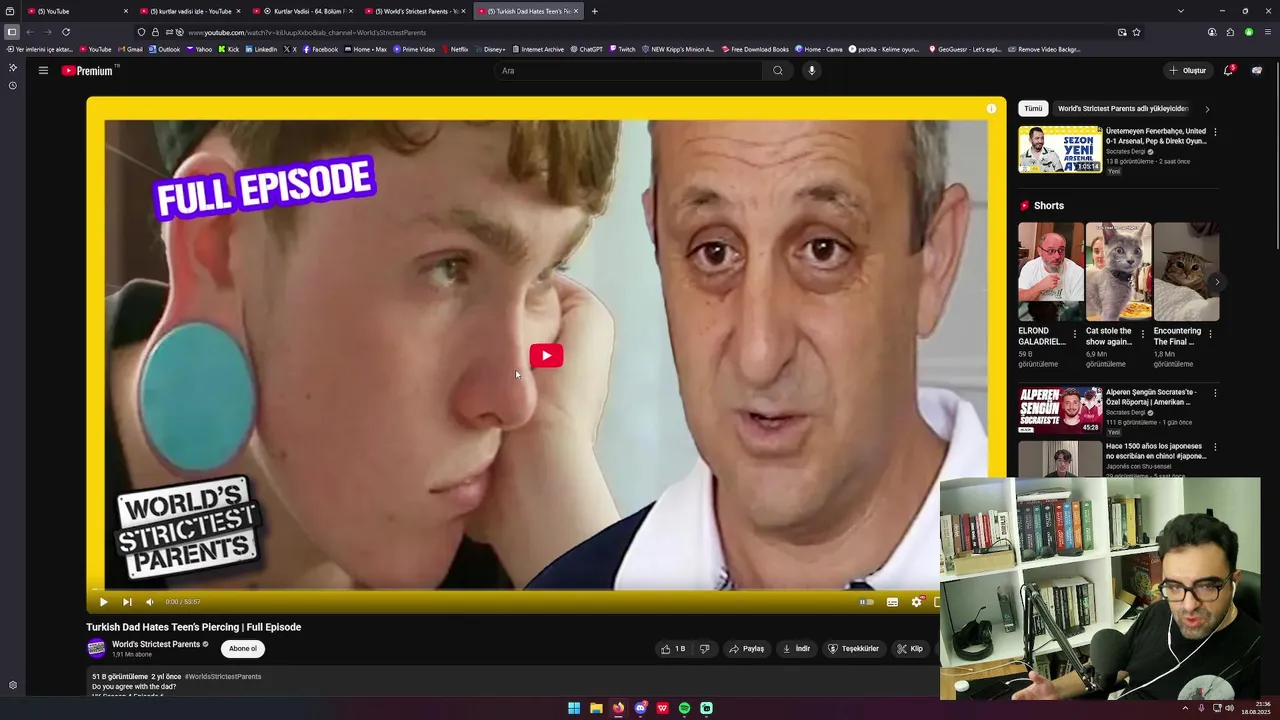Screen dimensions: 1280x720
Task: Subscribe using the Abone ol button
Action: click(243, 649)
